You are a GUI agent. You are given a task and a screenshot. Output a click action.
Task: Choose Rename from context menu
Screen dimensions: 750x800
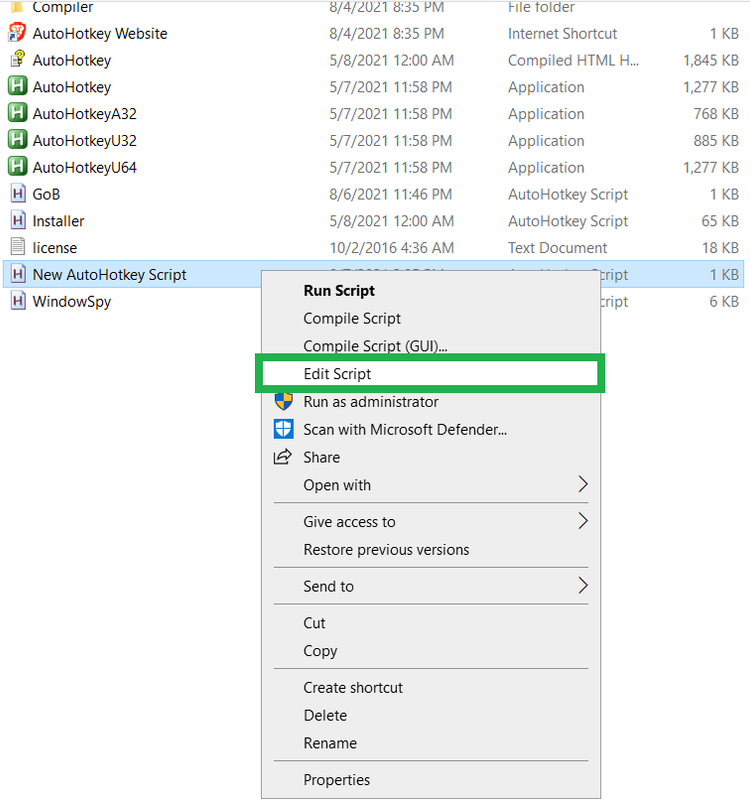[330, 743]
